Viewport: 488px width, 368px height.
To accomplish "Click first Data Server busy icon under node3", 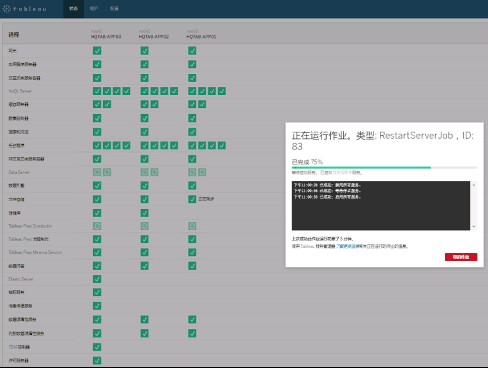I will (192, 172).
